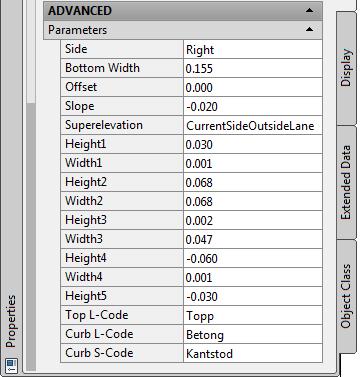The height and width of the screenshot is (377, 361).
Task: Edit the Width1 value 0.001
Action: click(x=253, y=163)
